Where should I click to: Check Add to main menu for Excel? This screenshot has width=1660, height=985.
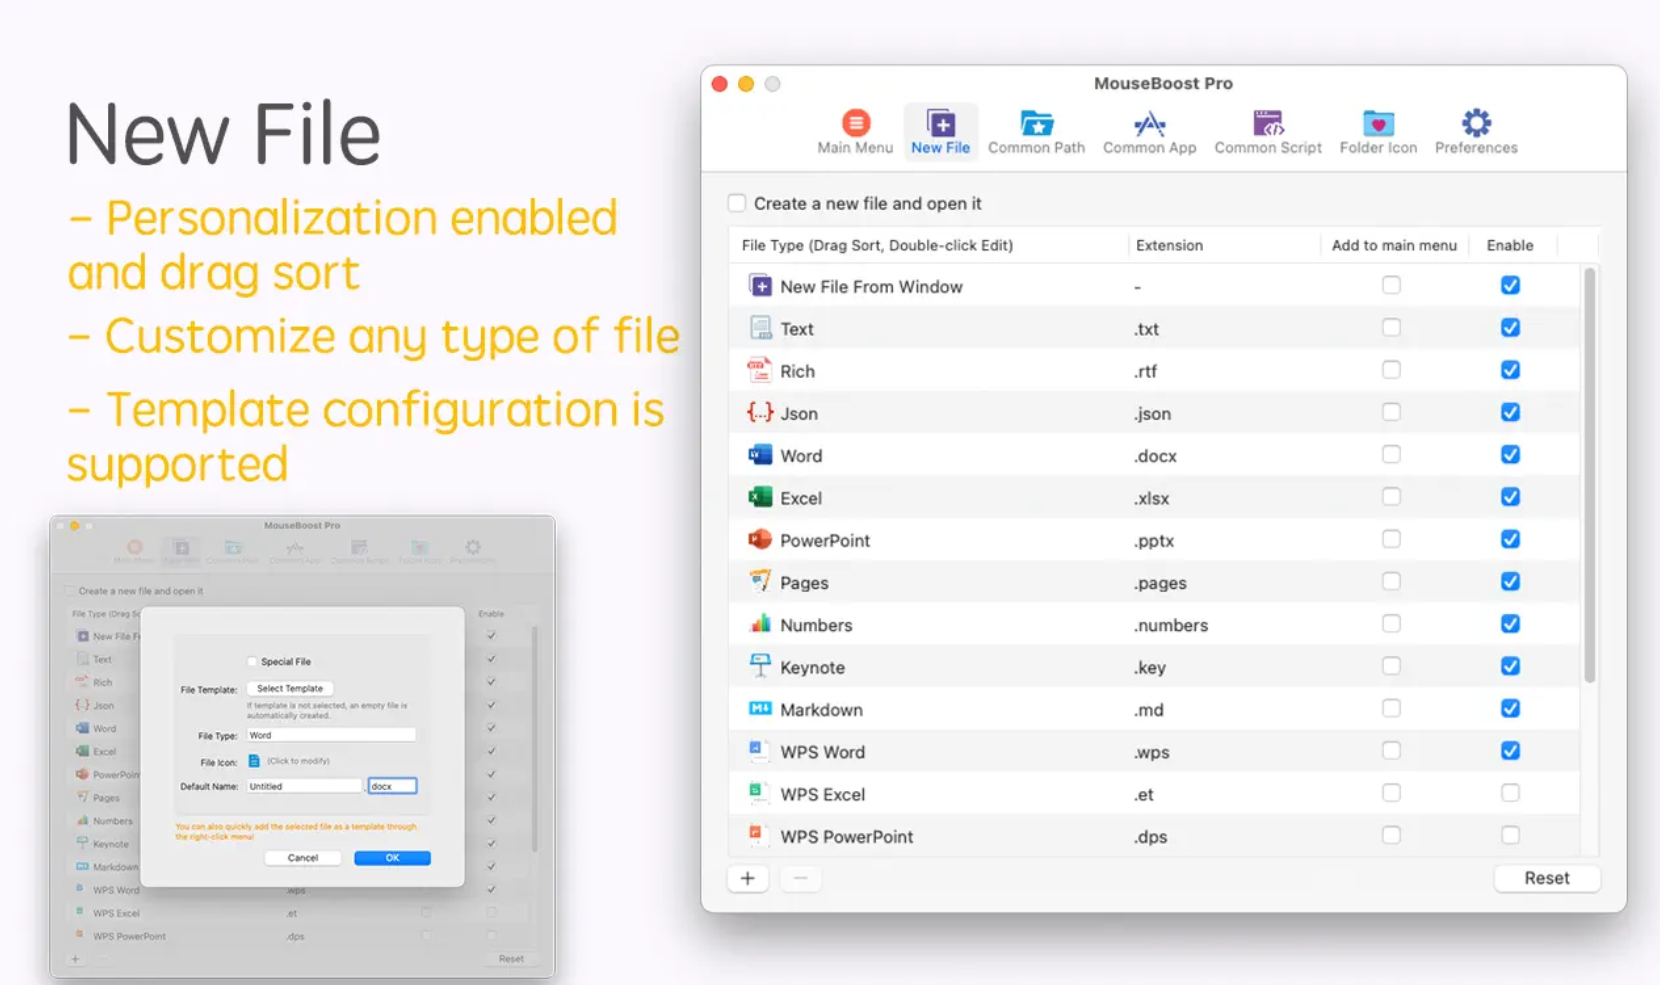(1391, 497)
